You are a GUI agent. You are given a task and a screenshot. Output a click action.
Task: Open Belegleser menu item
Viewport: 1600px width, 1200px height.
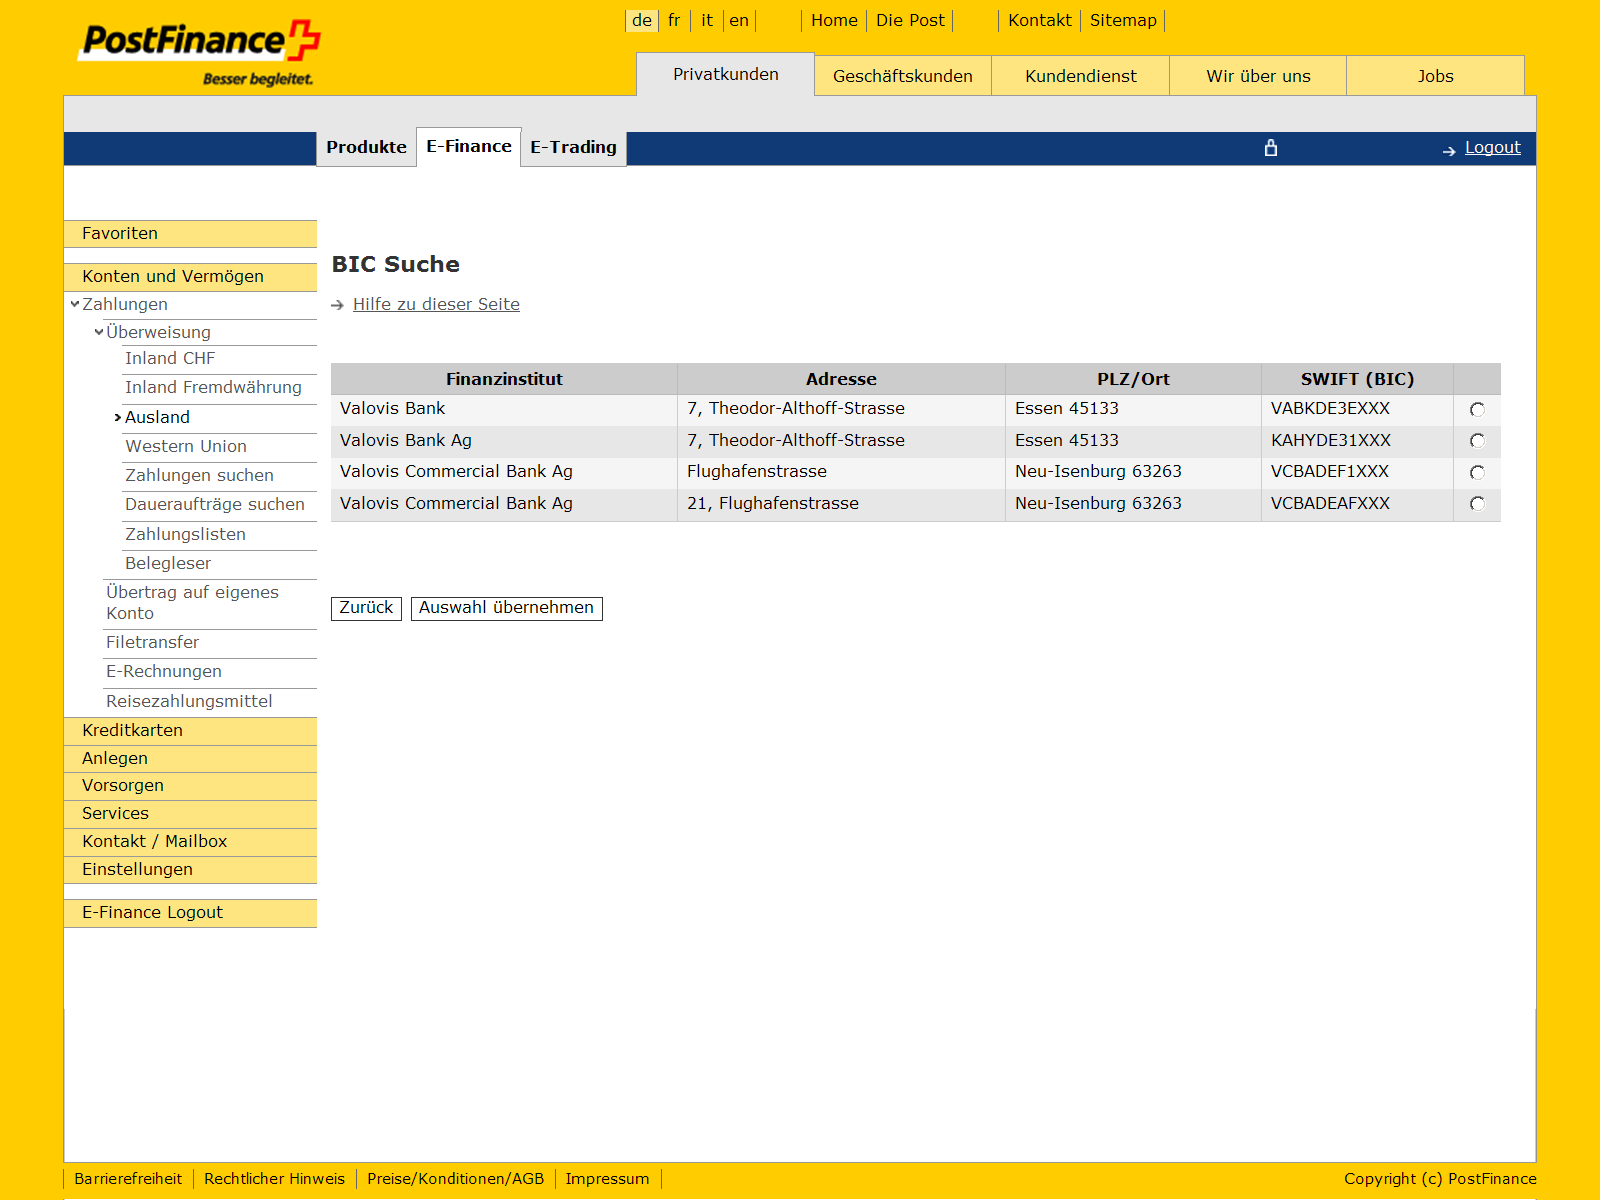(168, 563)
